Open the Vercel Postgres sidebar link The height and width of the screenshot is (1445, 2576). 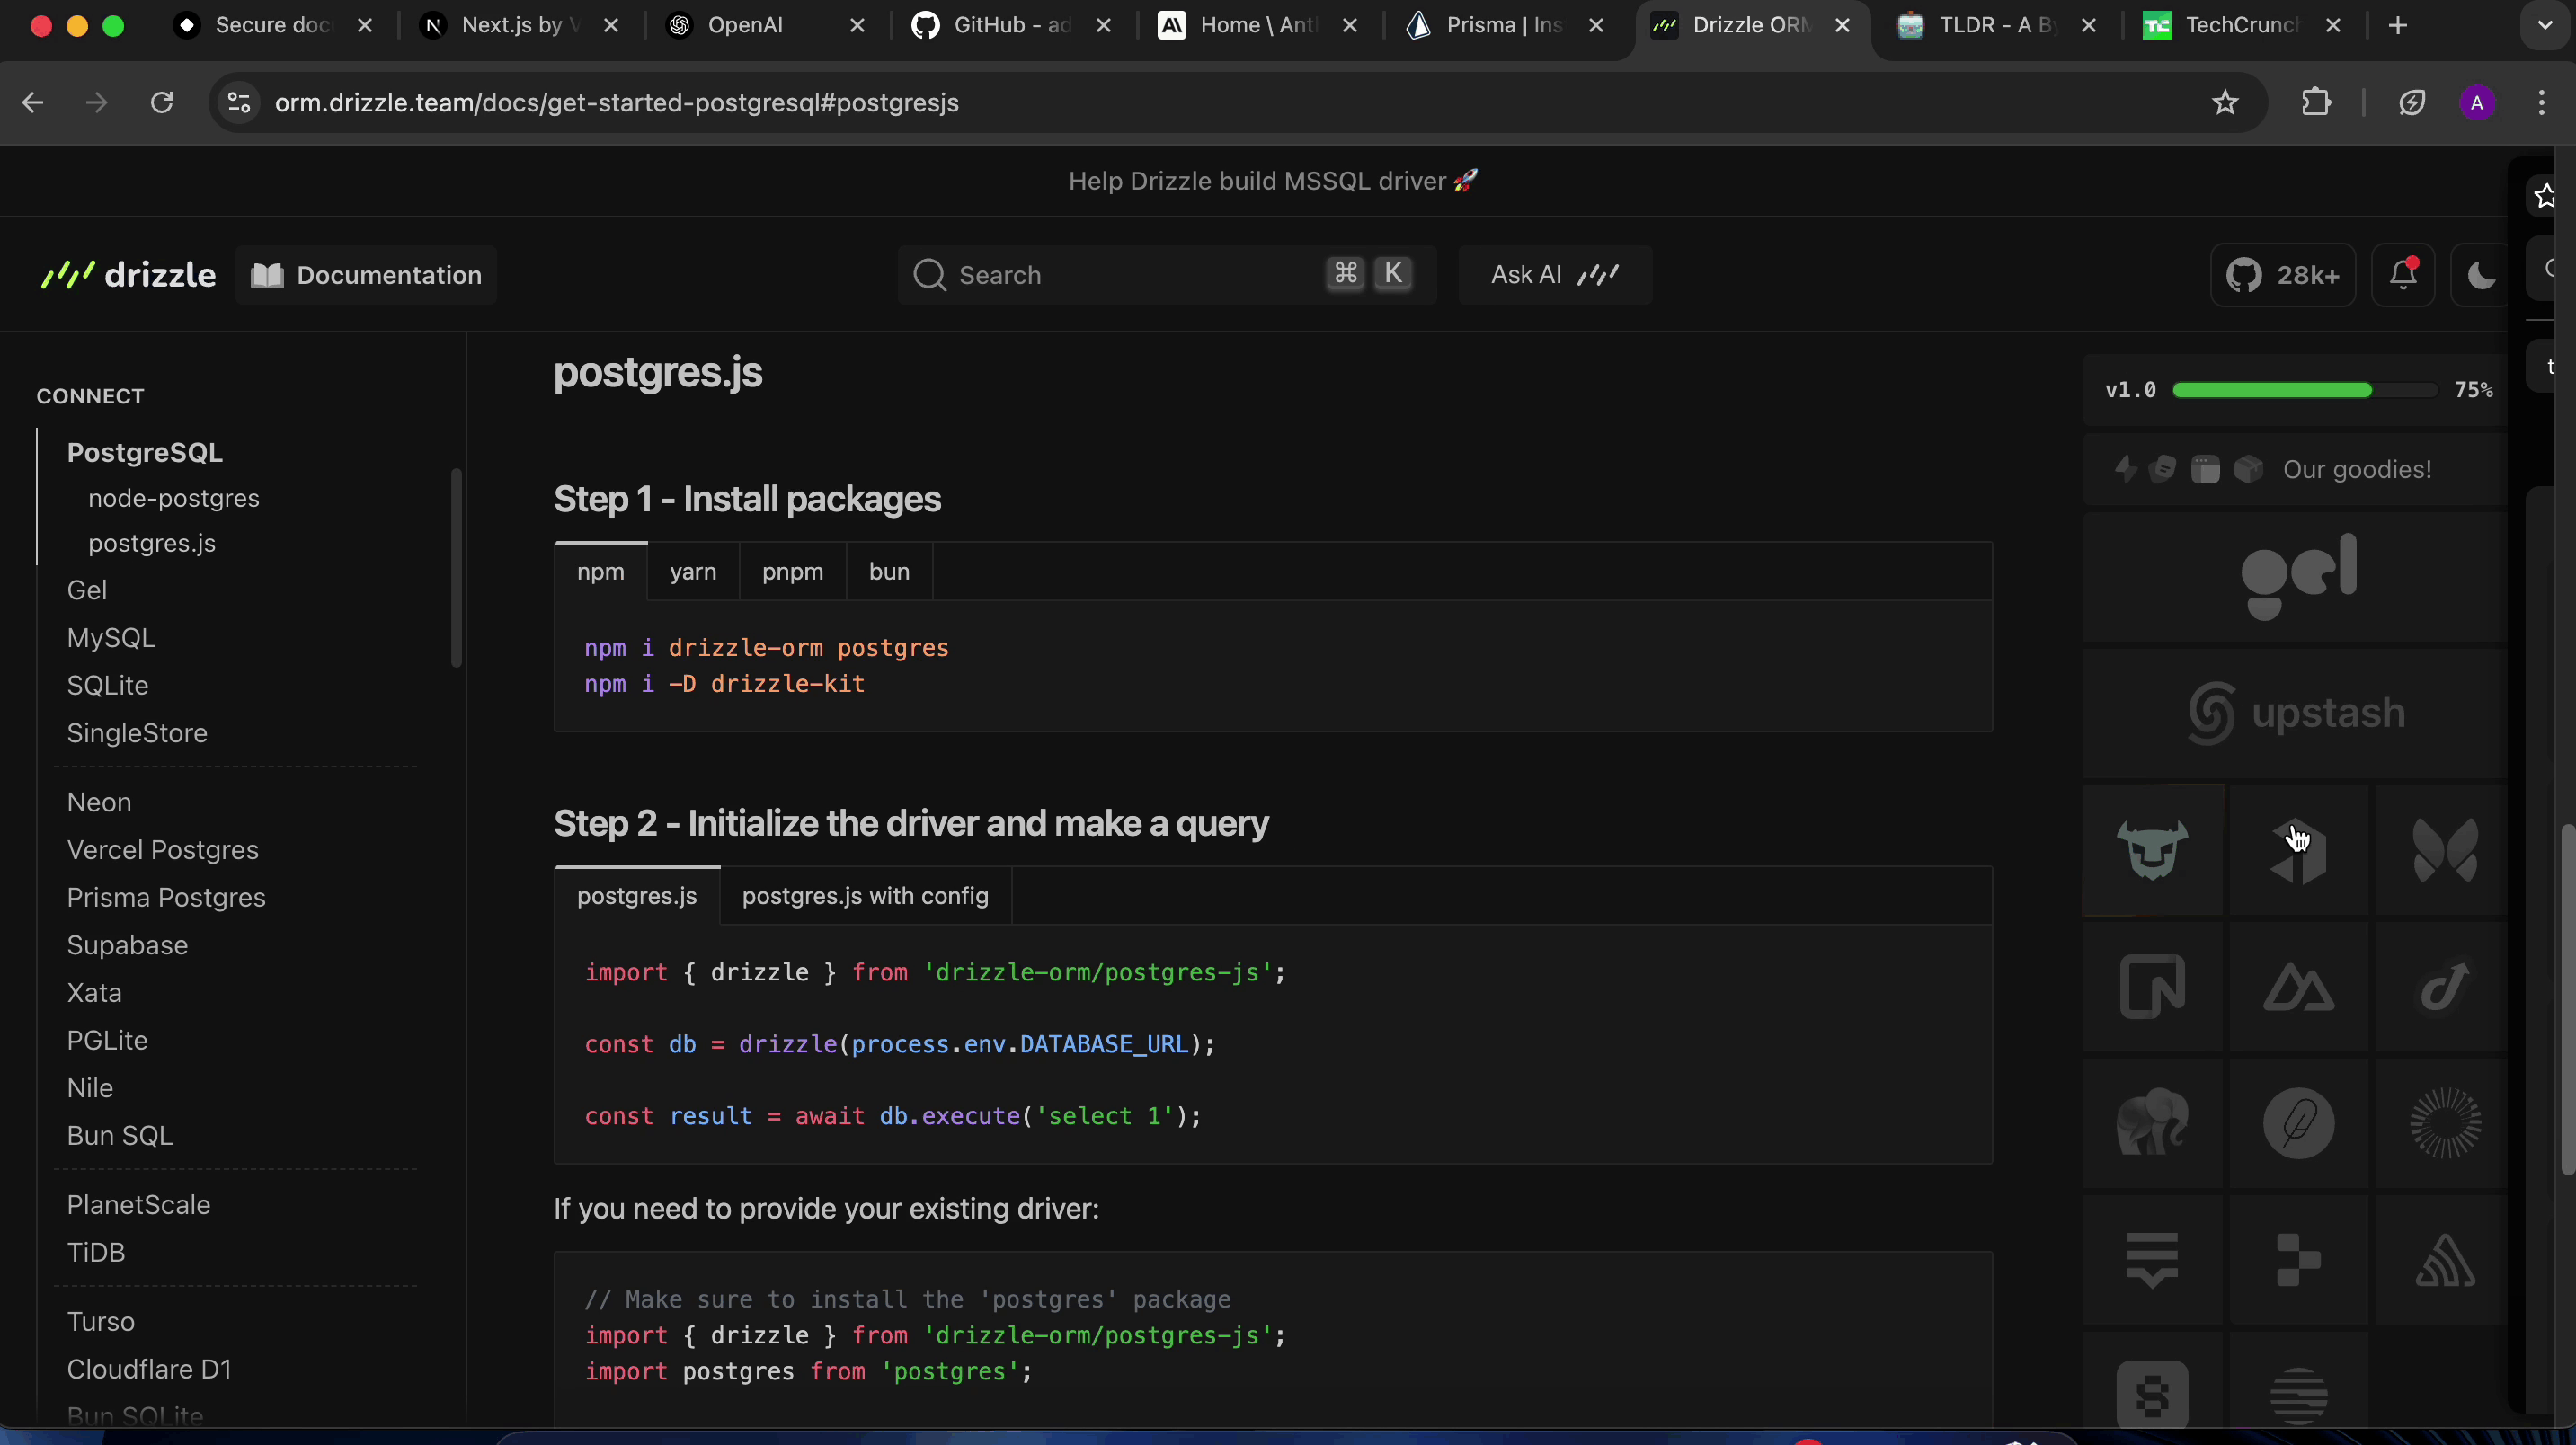(x=163, y=850)
